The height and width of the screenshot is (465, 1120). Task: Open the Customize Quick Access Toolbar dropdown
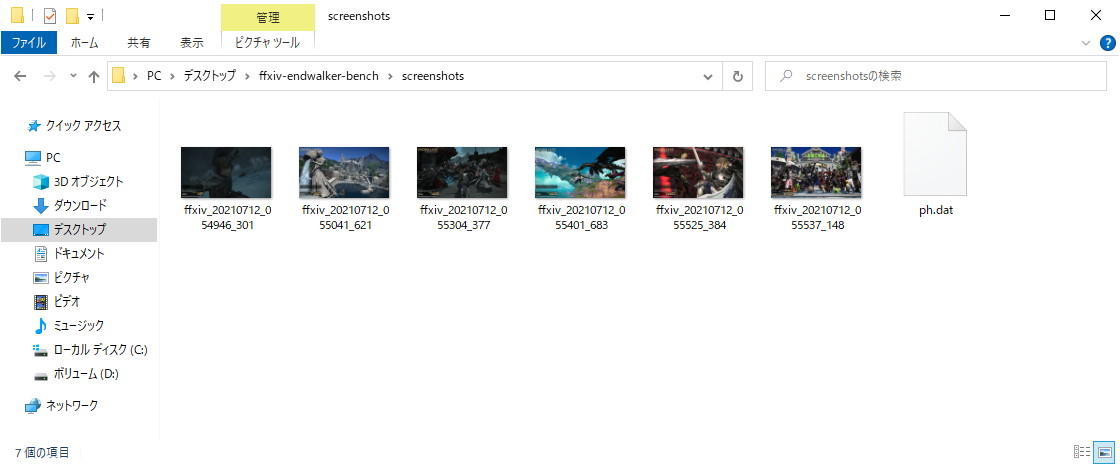point(91,16)
